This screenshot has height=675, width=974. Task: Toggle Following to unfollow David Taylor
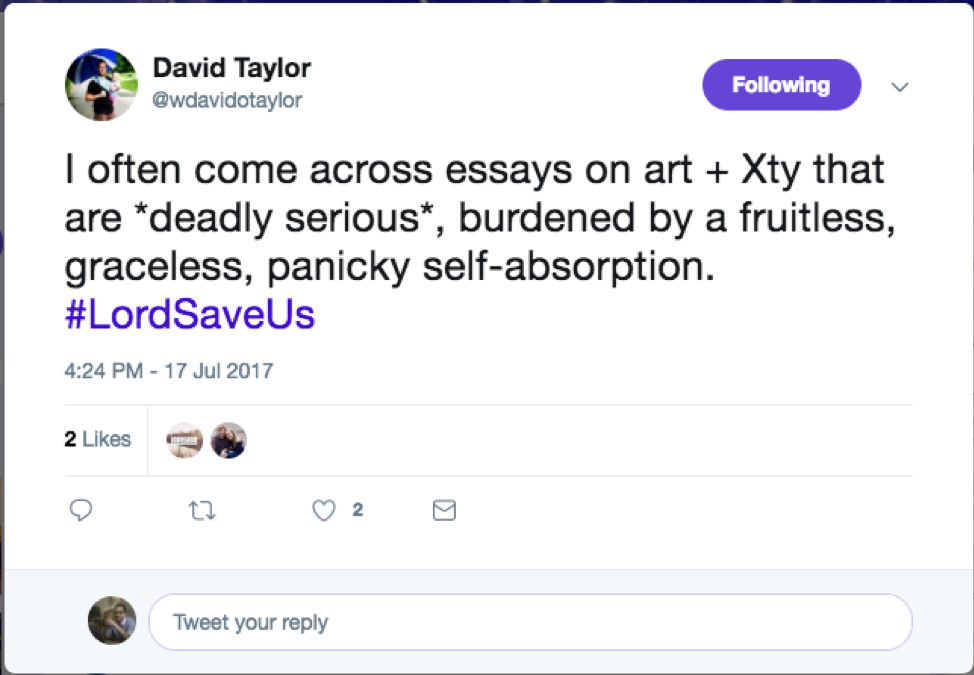(x=781, y=85)
